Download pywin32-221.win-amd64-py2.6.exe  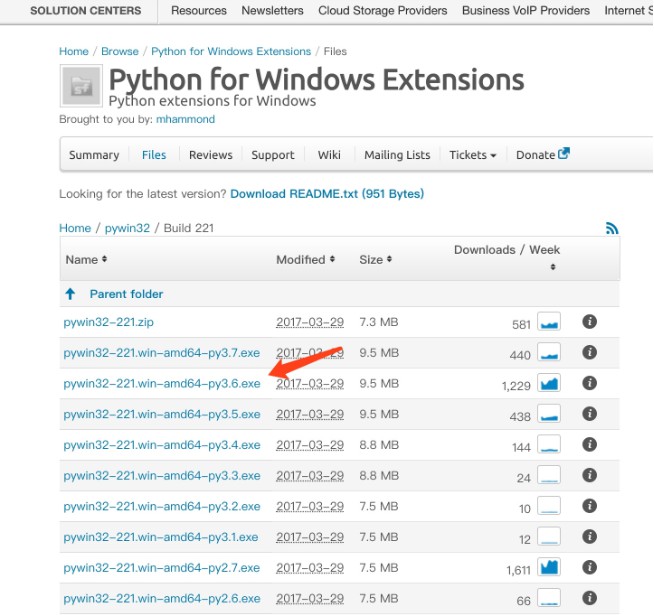[x=162, y=599]
